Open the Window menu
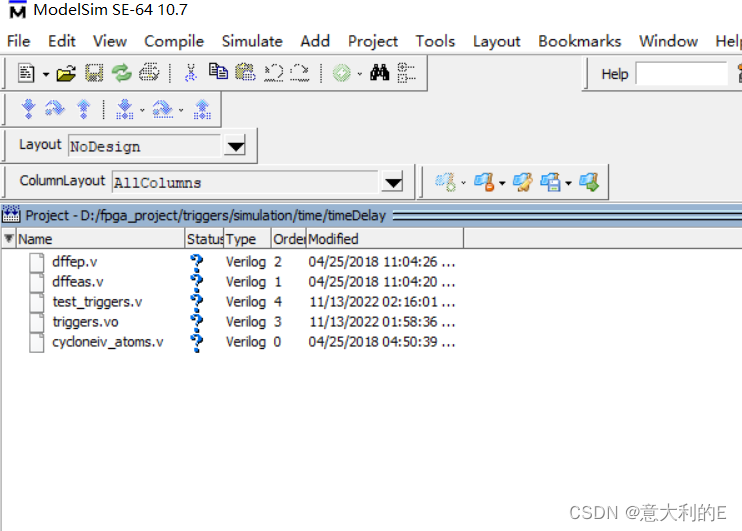The width and height of the screenshot is (742, 531). (x=668, y=41)
